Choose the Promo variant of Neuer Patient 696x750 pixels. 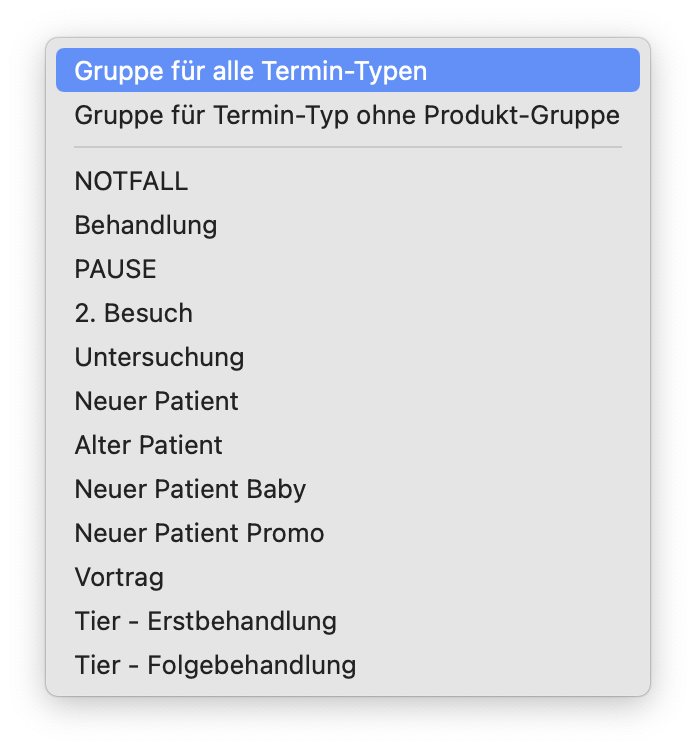[199, 533]
